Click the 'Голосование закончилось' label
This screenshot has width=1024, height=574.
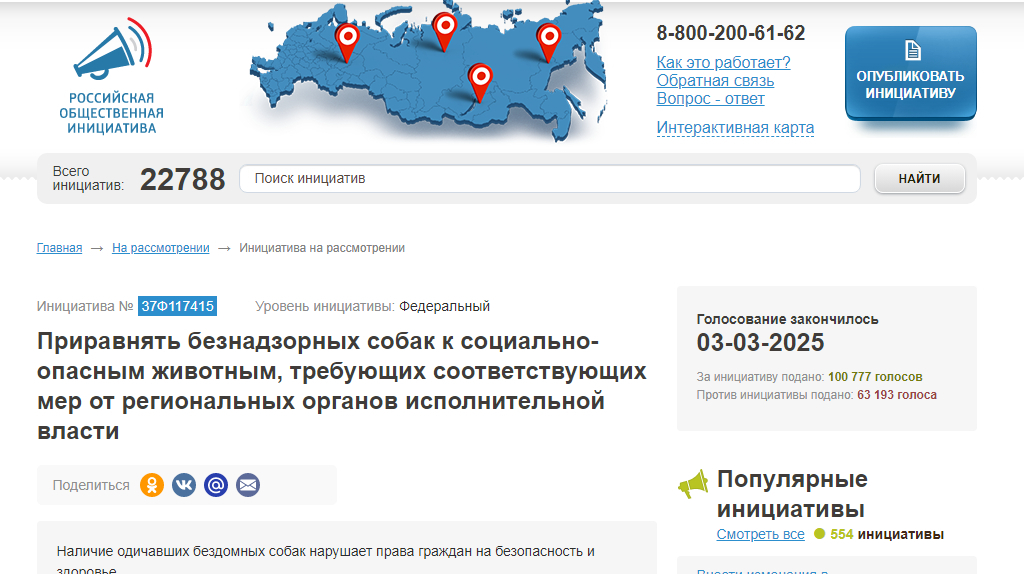click(787, 319)
